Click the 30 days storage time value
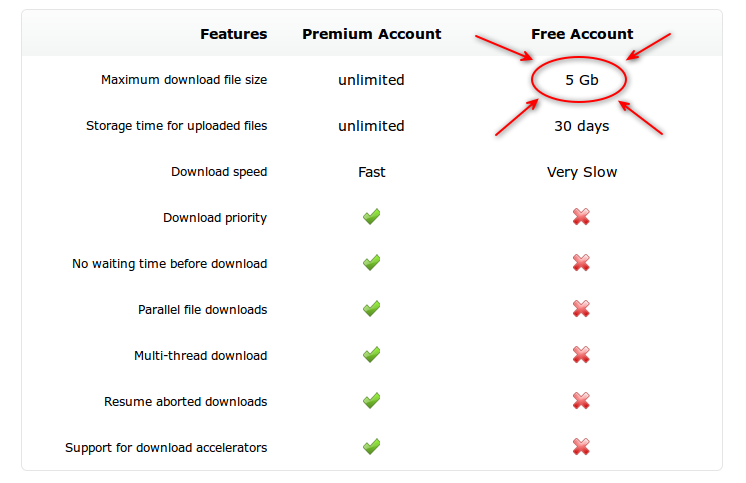 point(582,126)
